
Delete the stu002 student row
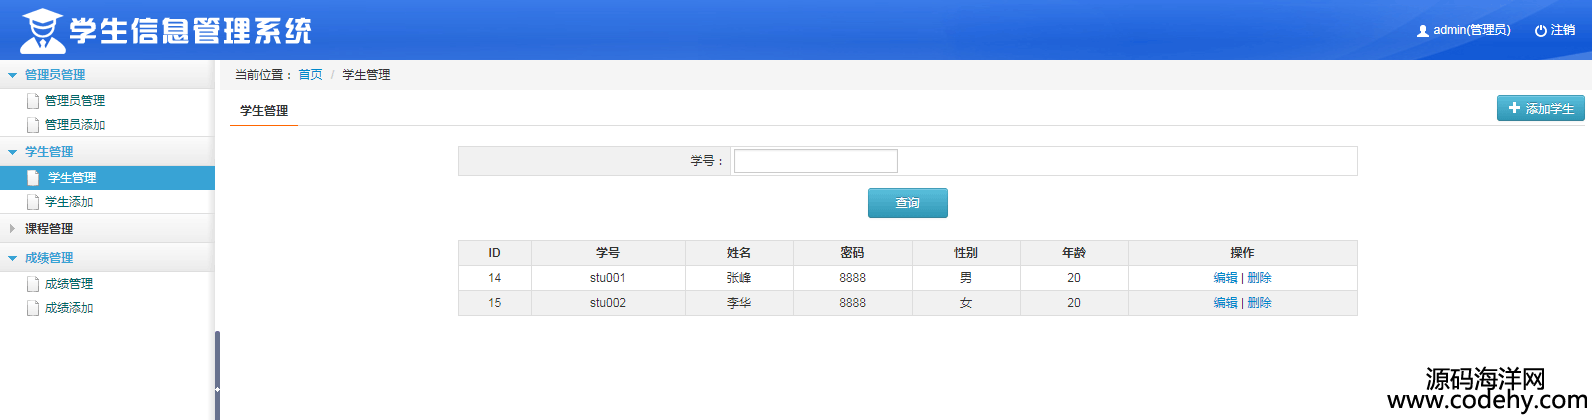[1259, 303]
